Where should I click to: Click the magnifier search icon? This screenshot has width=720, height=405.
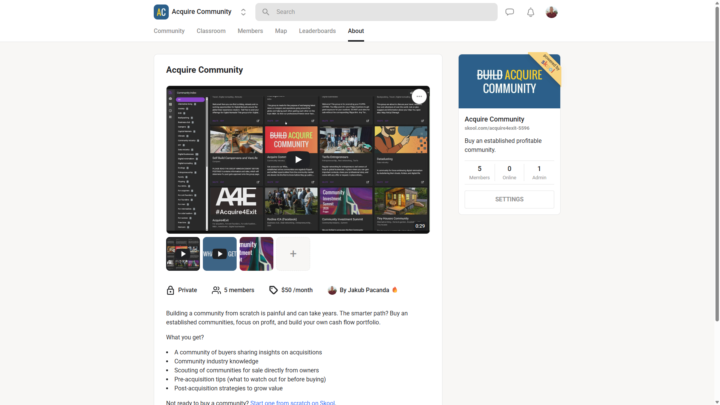pyautogui.click(x=265, y=12)
